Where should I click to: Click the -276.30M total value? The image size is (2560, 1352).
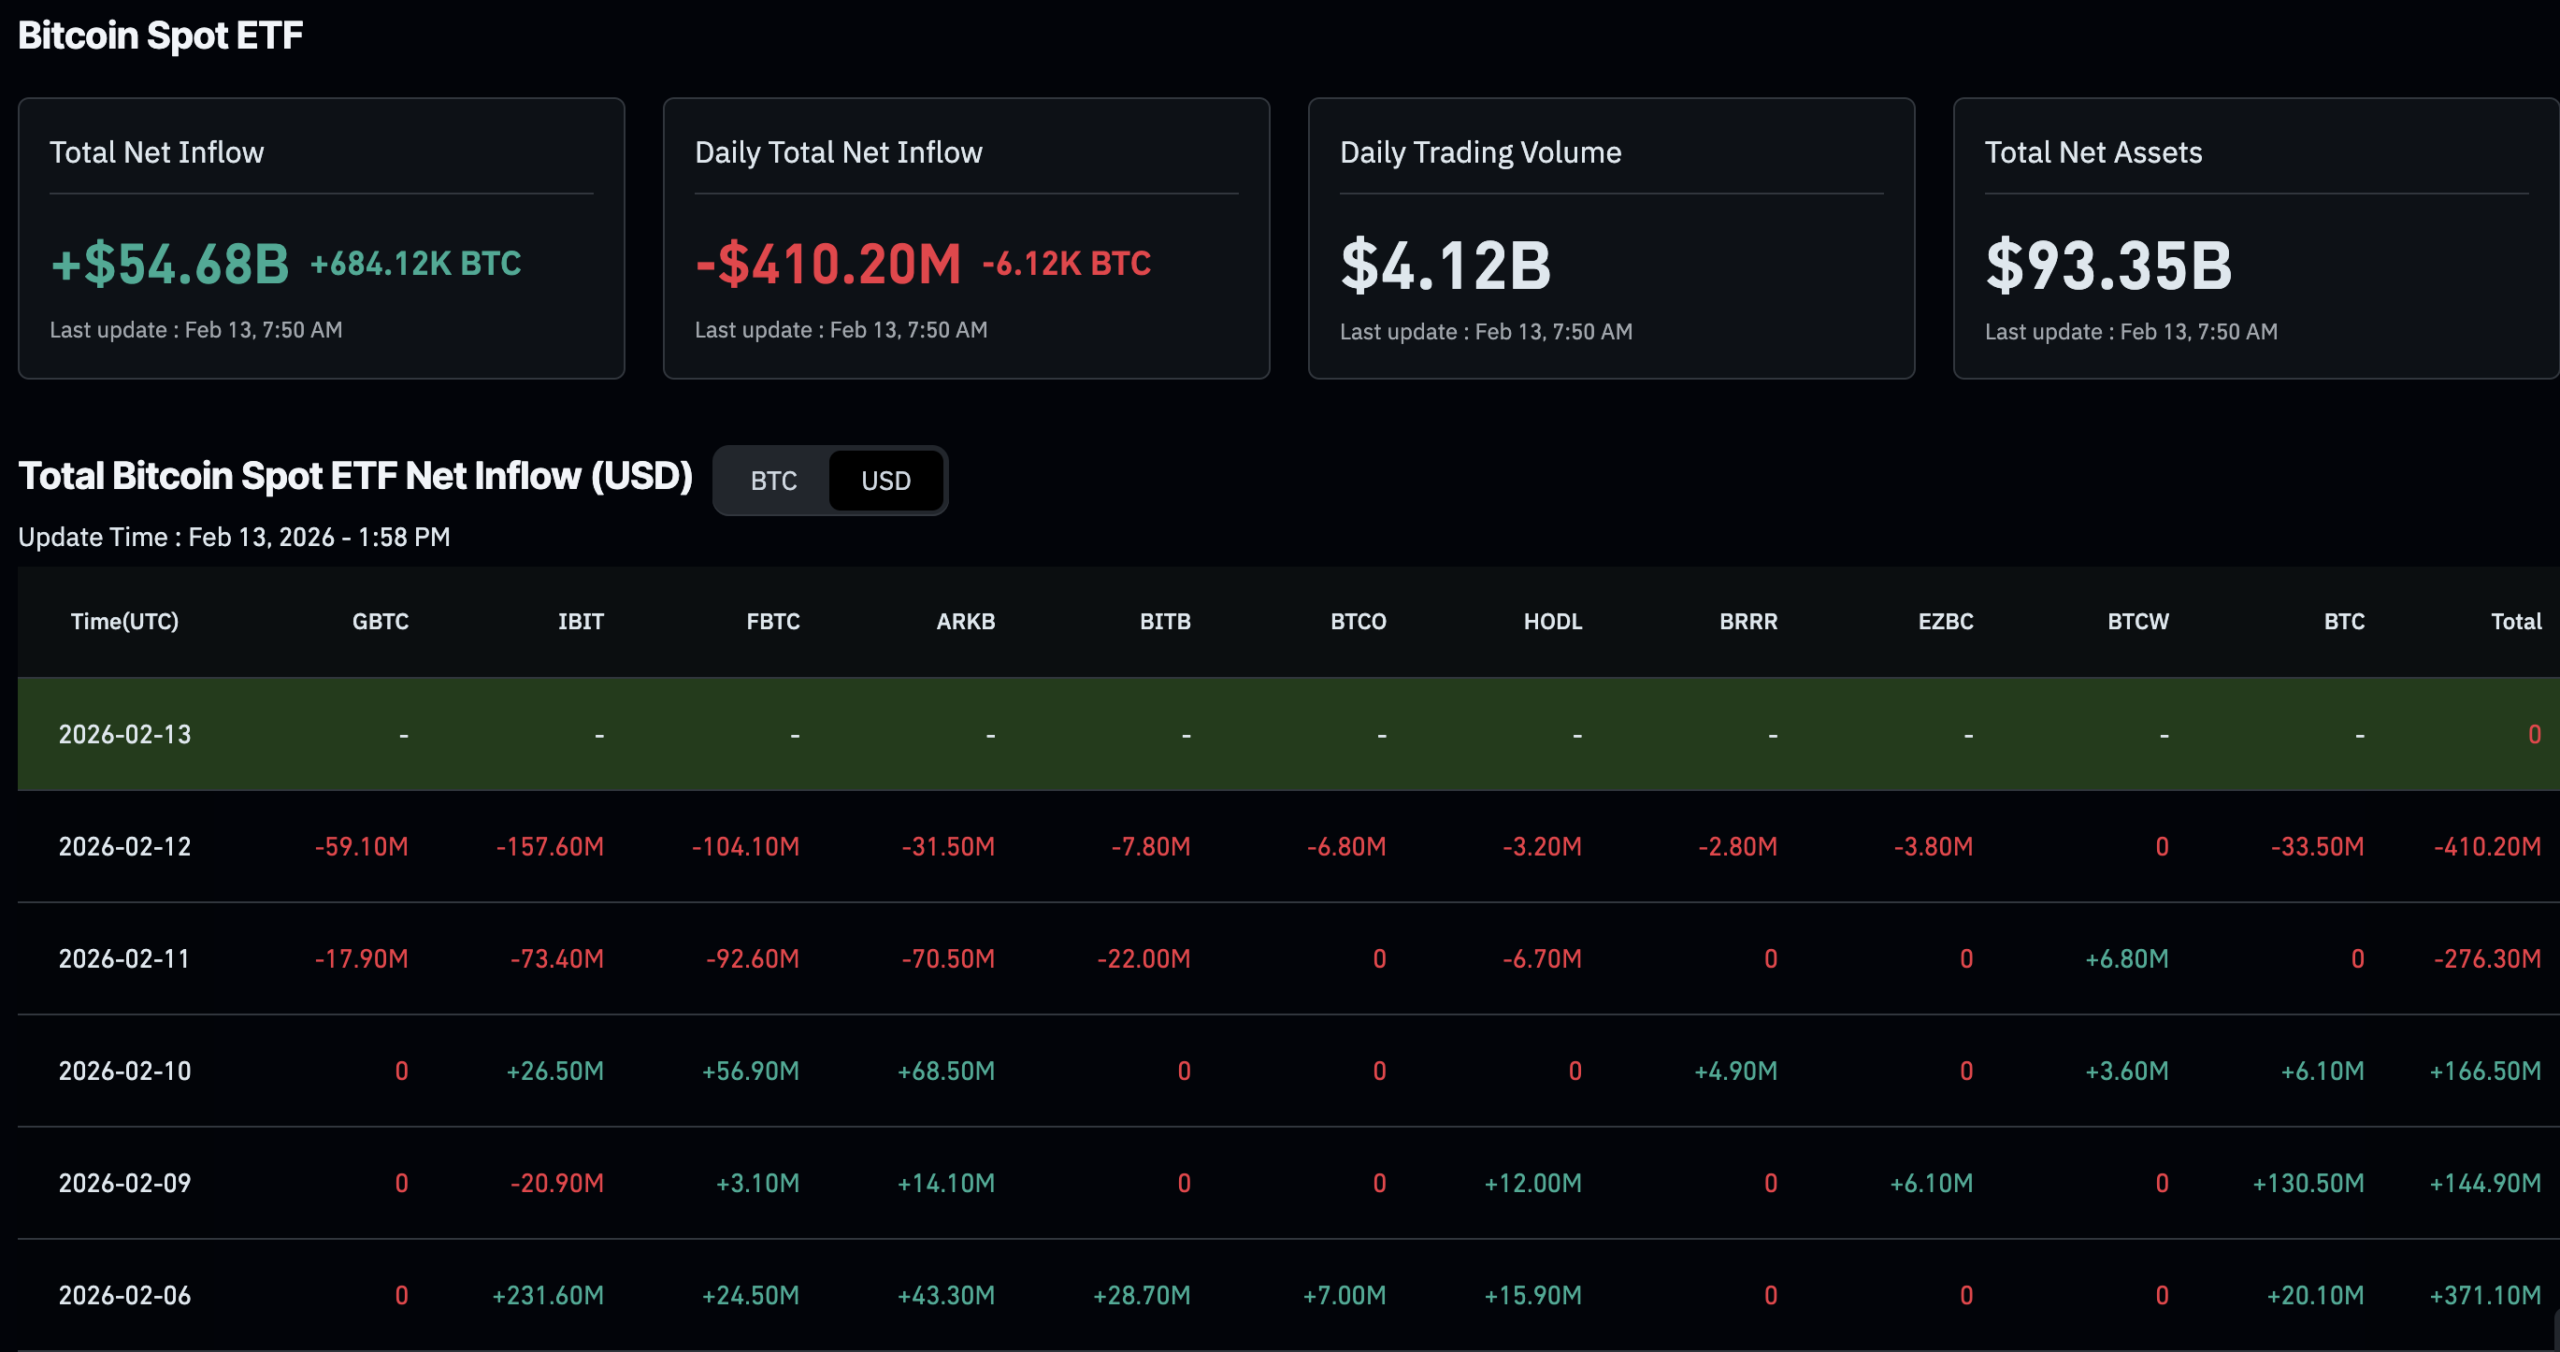[2487, 958]
